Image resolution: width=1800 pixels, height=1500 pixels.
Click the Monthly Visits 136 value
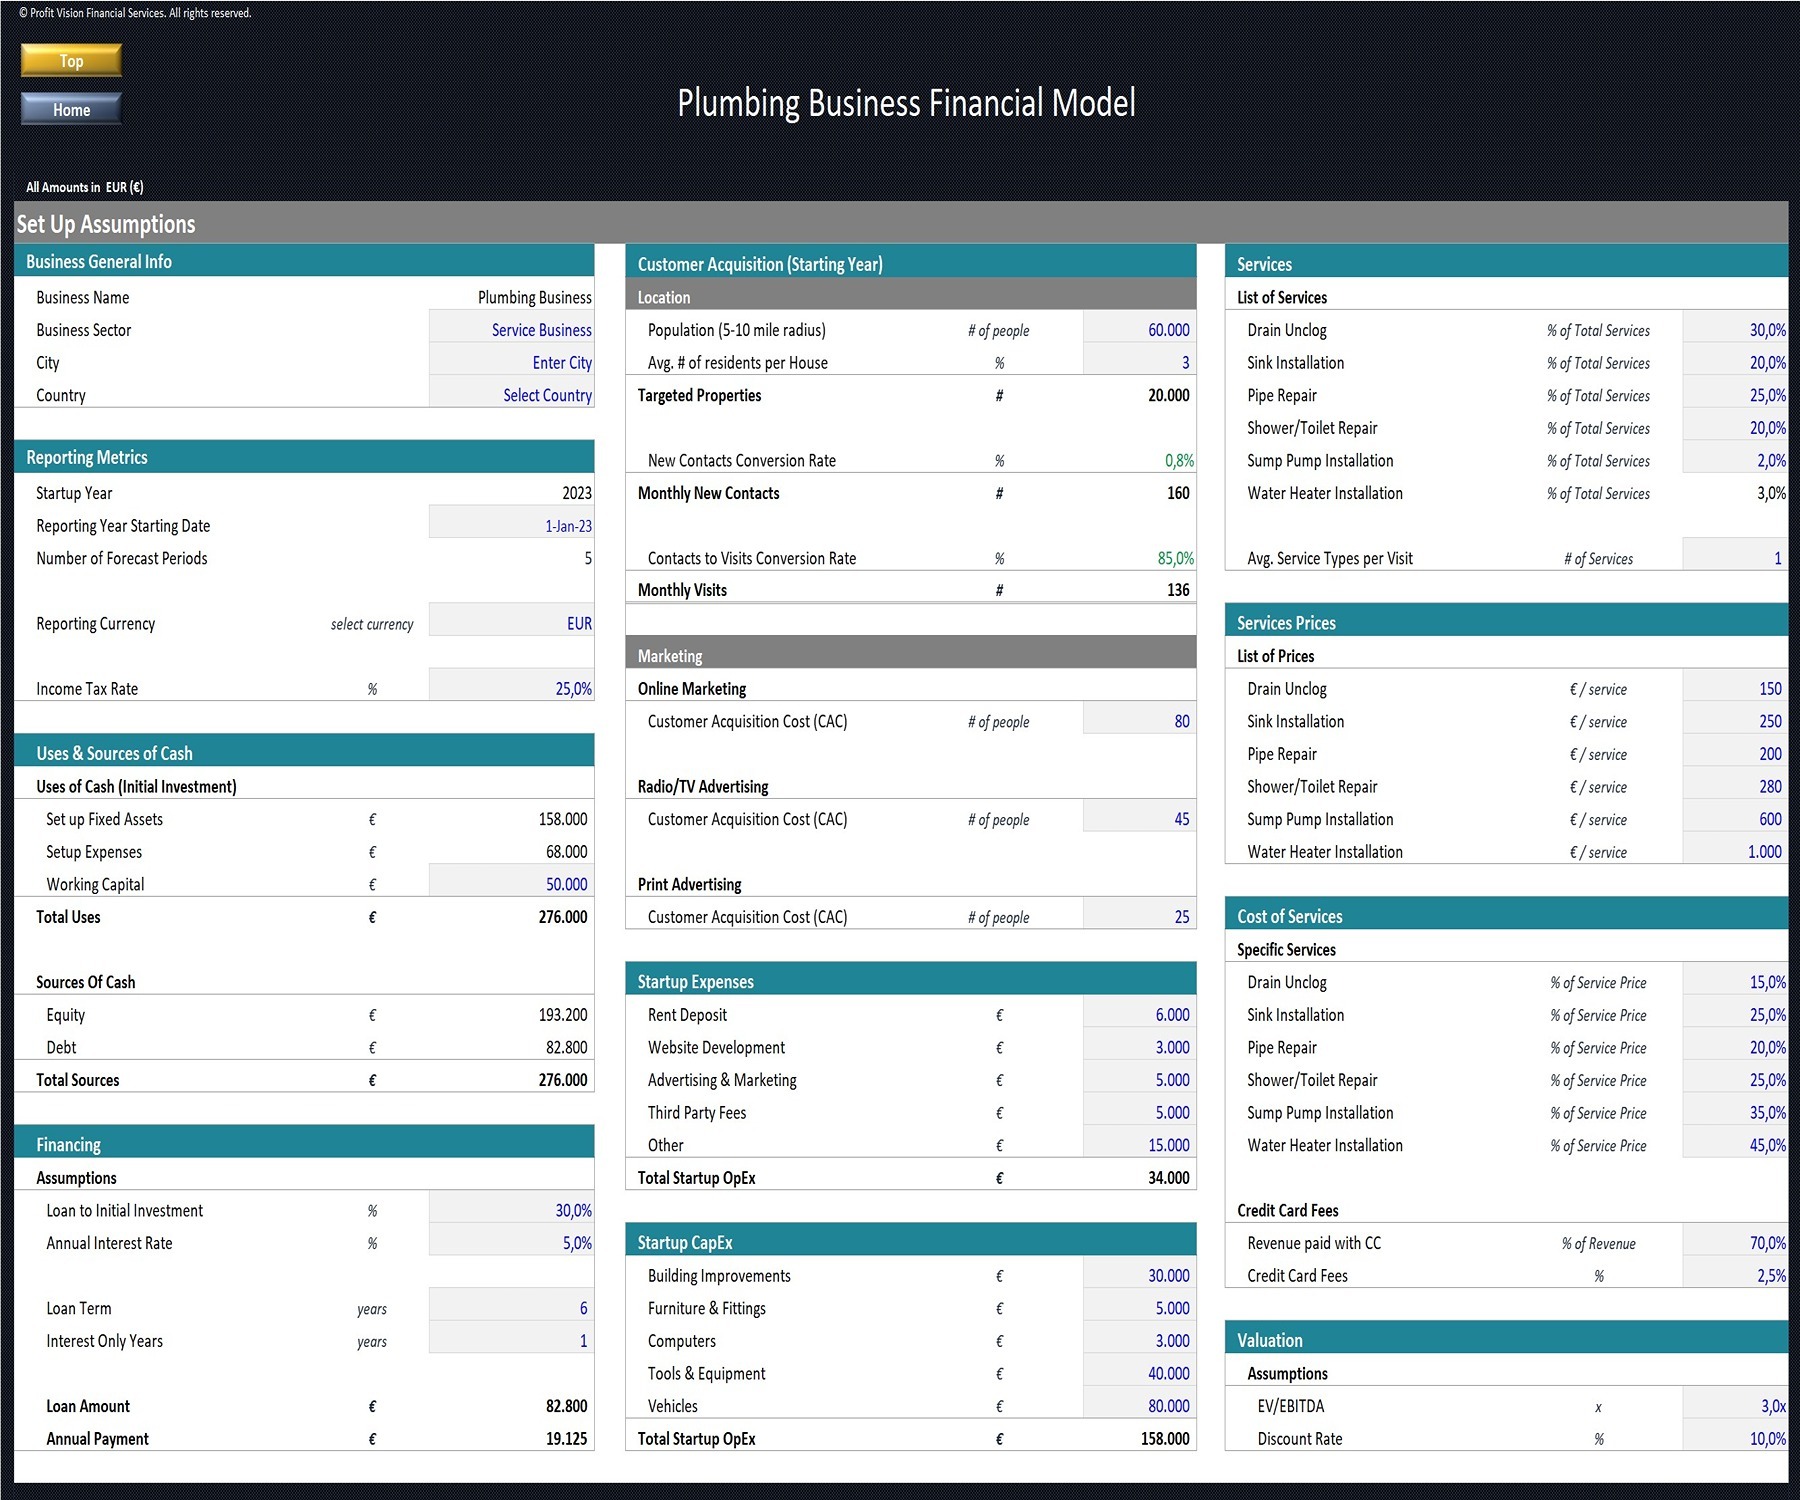pos(1178,590)
